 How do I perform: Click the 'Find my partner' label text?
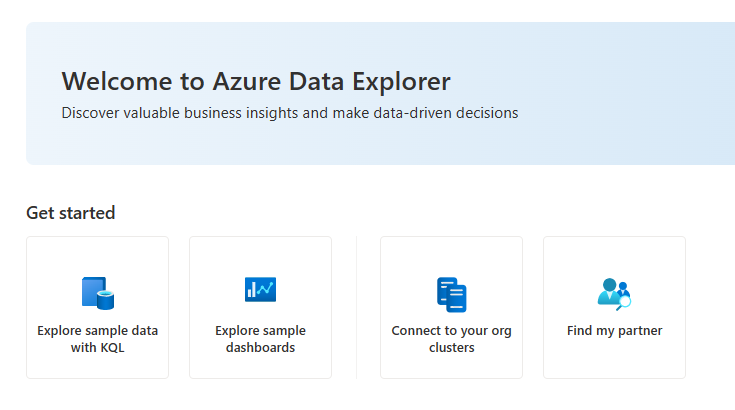pyautogui.click(x=615, y=331)
